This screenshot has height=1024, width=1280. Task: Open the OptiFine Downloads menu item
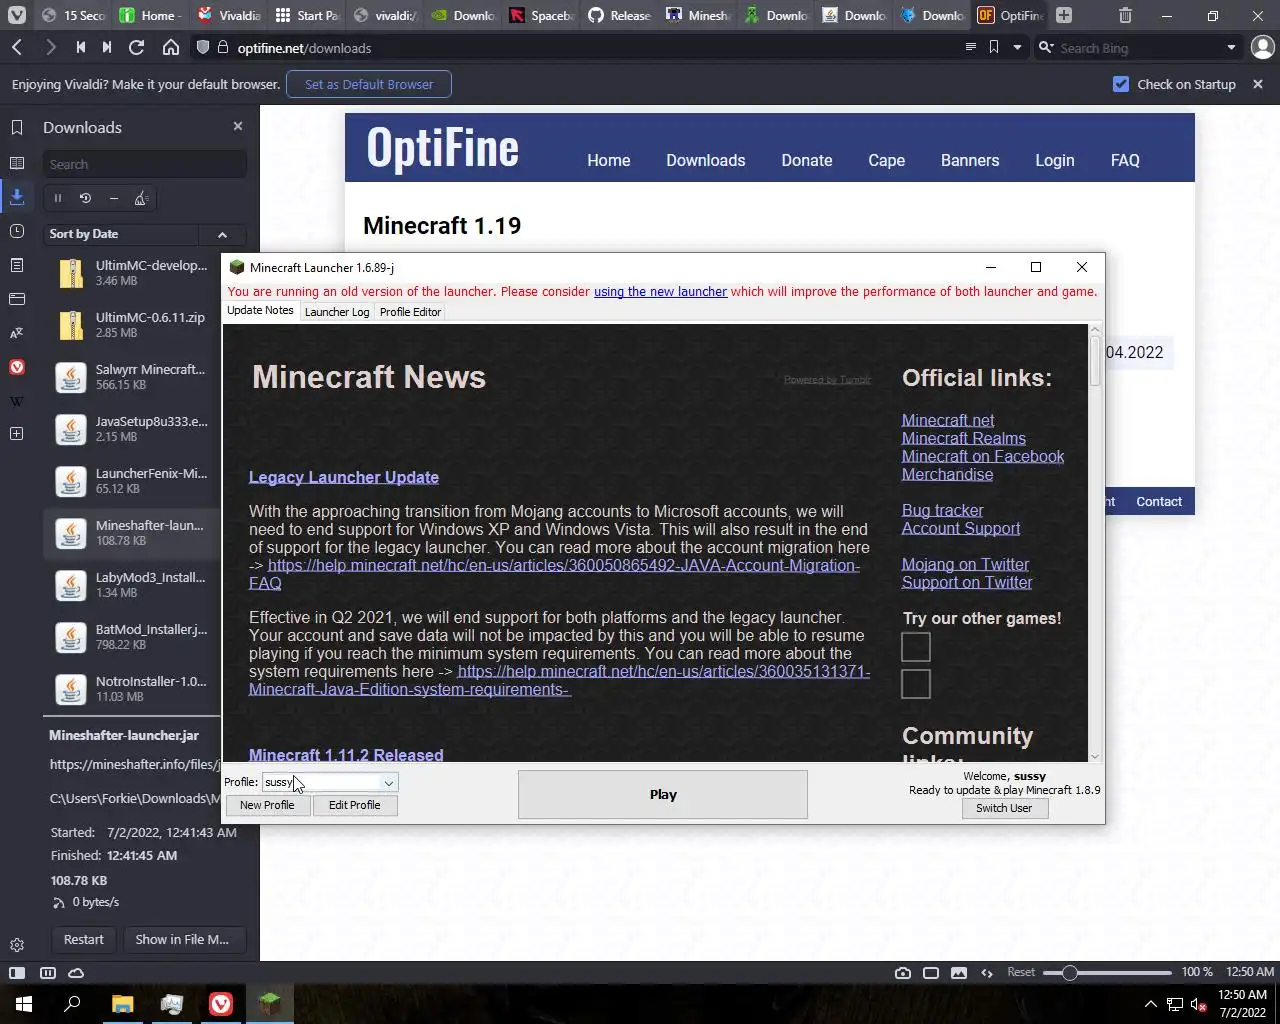coord(706,160)
